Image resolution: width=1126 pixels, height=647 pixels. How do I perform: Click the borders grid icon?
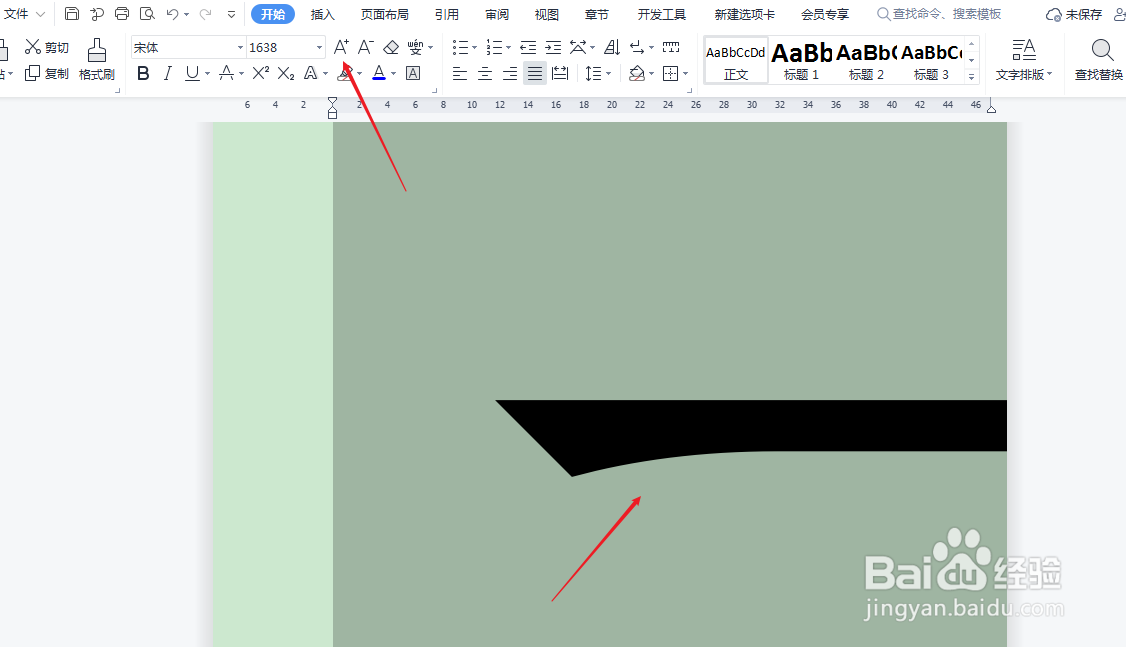tap(671, 73)
